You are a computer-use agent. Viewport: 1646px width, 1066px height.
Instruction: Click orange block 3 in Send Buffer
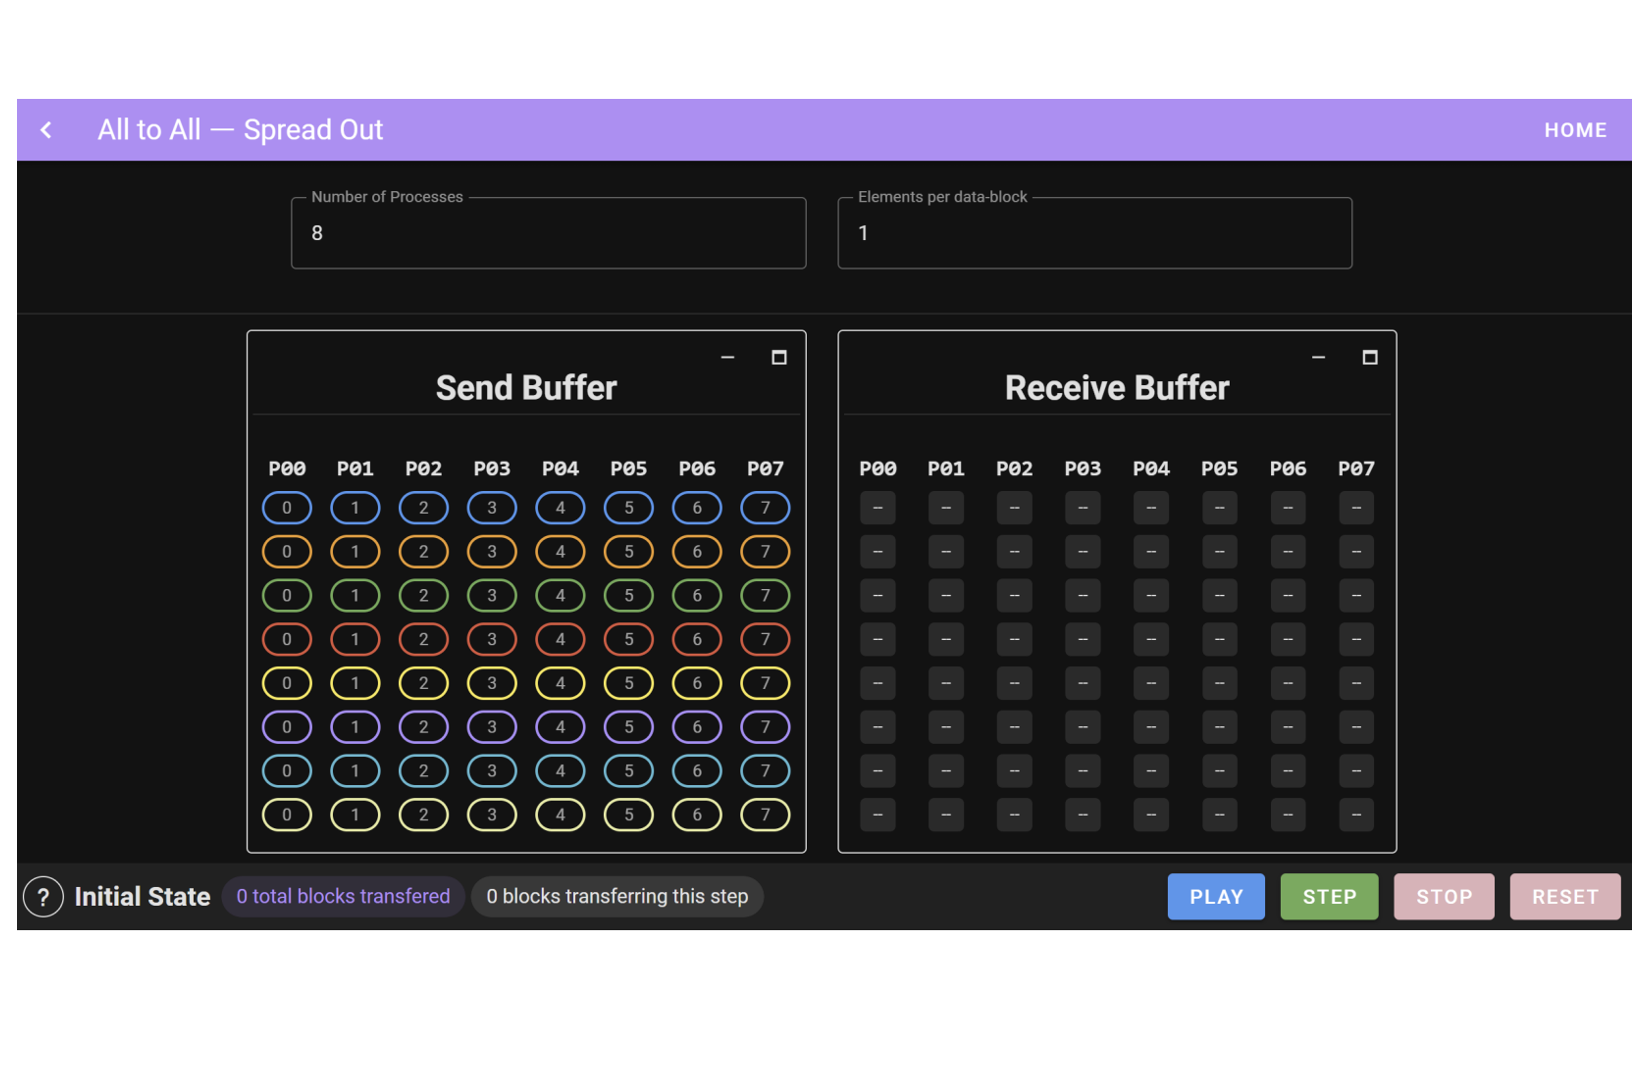492,552
